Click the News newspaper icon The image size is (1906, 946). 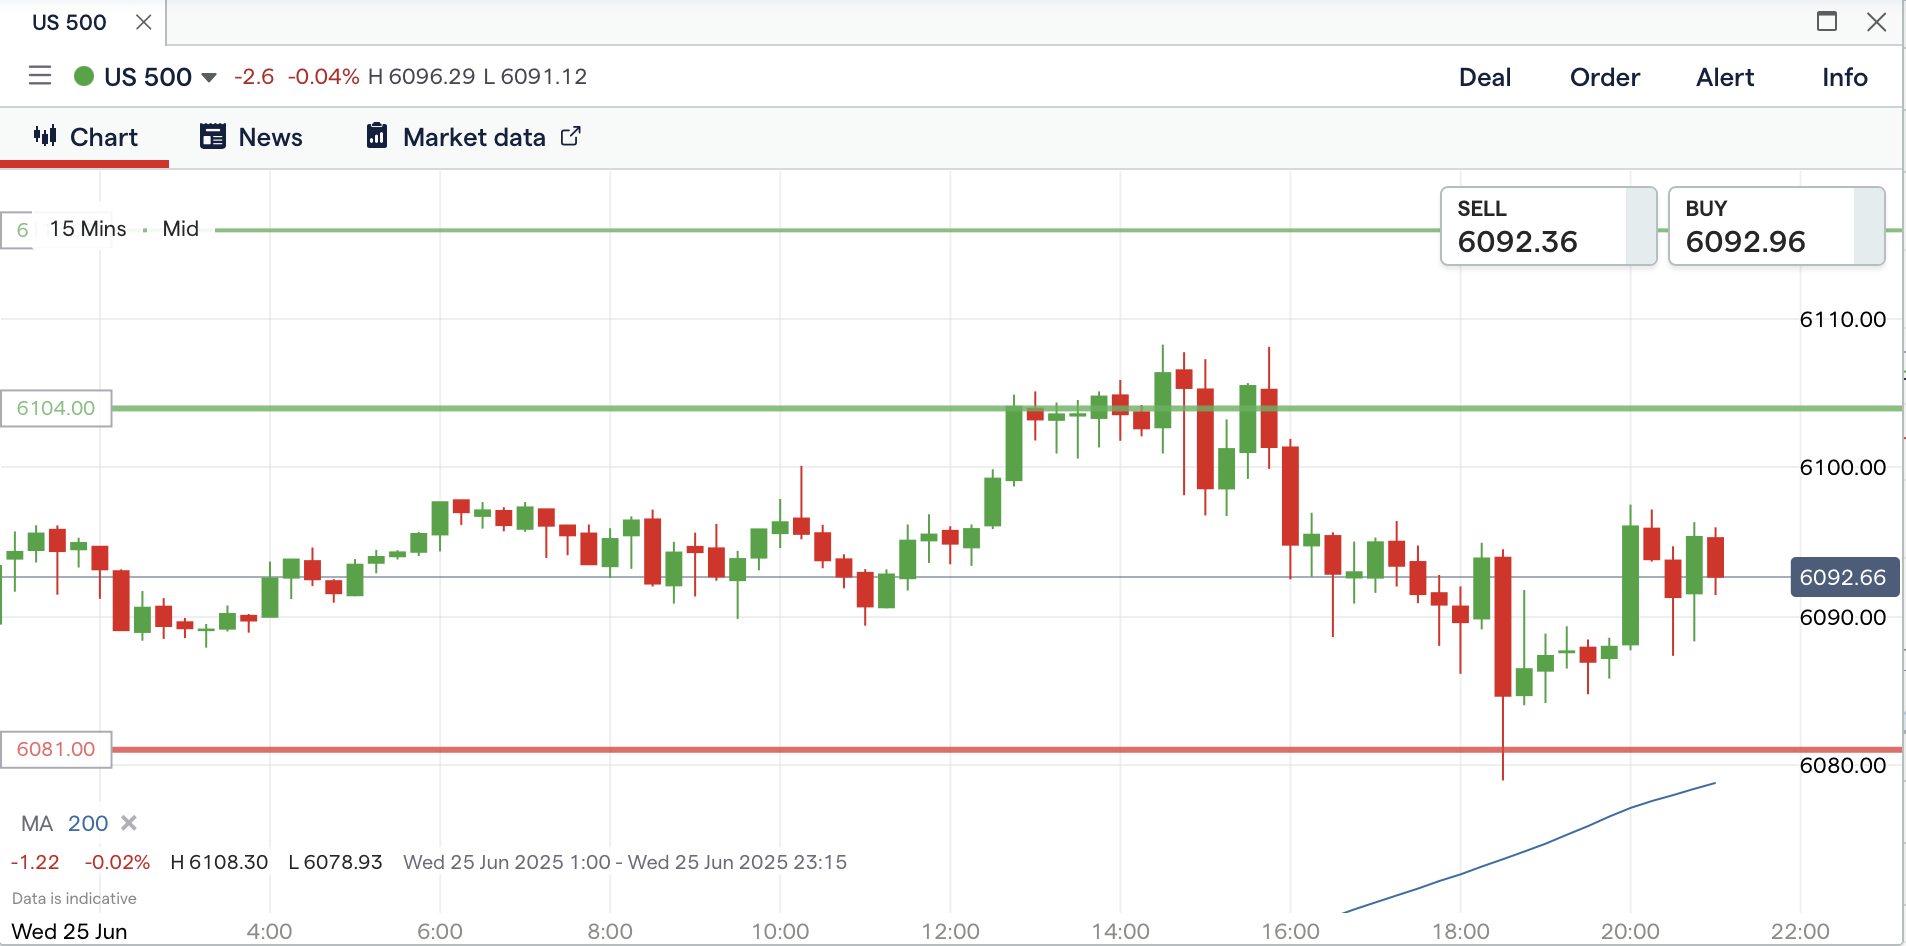pos(212,137)
